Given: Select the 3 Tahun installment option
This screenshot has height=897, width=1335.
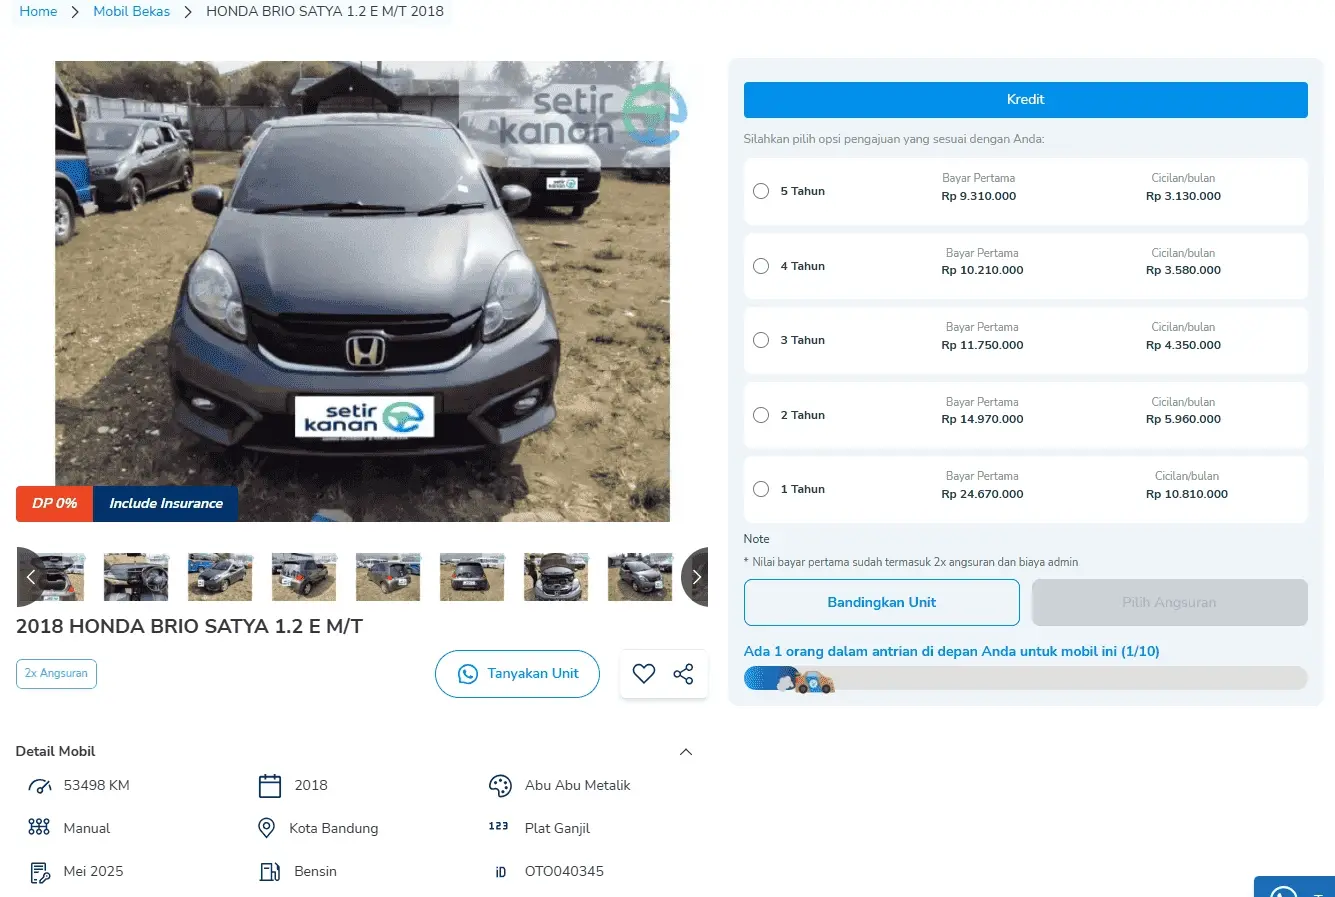Looking at the screenshot, I should (x=761, y=340).
